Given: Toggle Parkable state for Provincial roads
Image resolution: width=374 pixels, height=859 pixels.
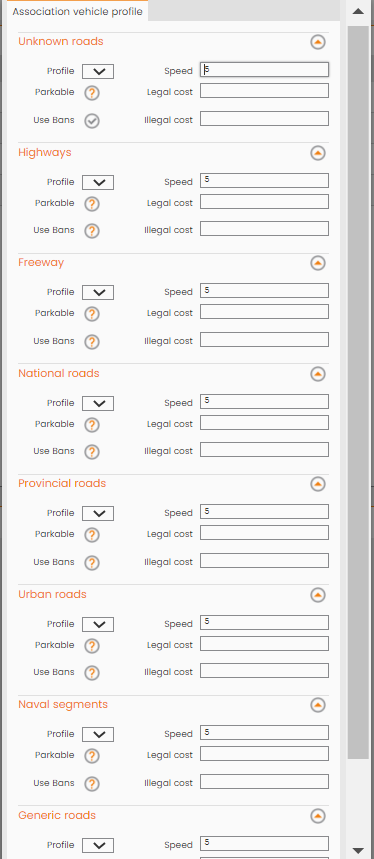Looking at the screenshot, I should pos(92,535).
